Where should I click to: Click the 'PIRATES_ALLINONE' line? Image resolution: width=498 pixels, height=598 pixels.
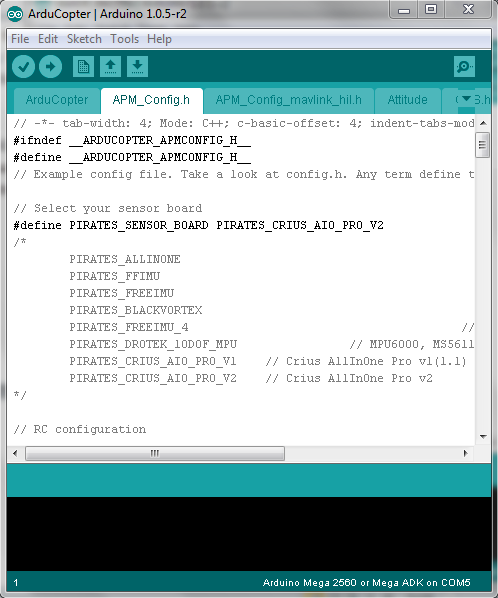coord(125,259)
